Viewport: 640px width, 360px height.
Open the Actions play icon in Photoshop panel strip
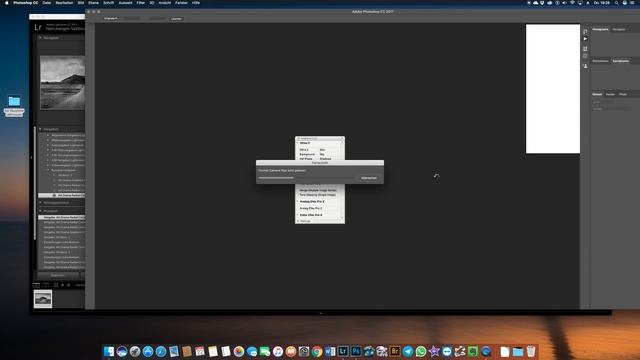pyautogui.click(x=585, y=39)
